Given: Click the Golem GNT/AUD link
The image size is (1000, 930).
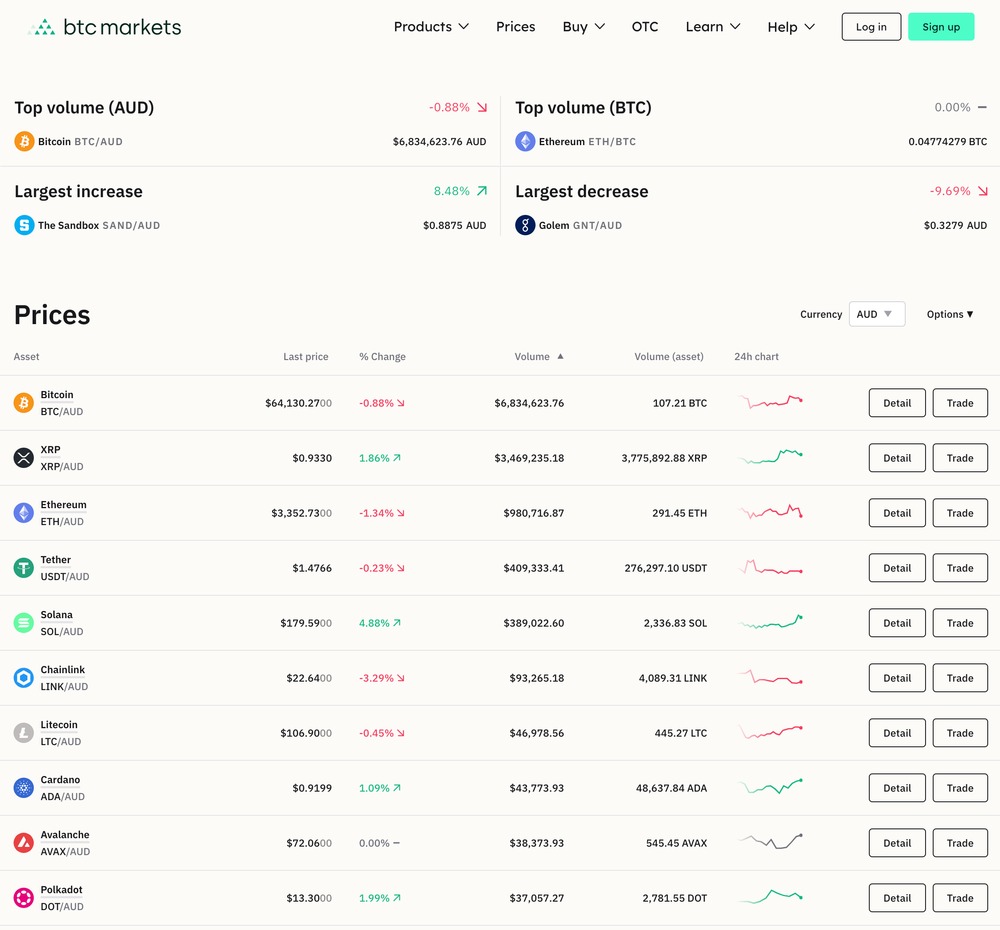Looking at the screenshot, I should tap(580, 225).
